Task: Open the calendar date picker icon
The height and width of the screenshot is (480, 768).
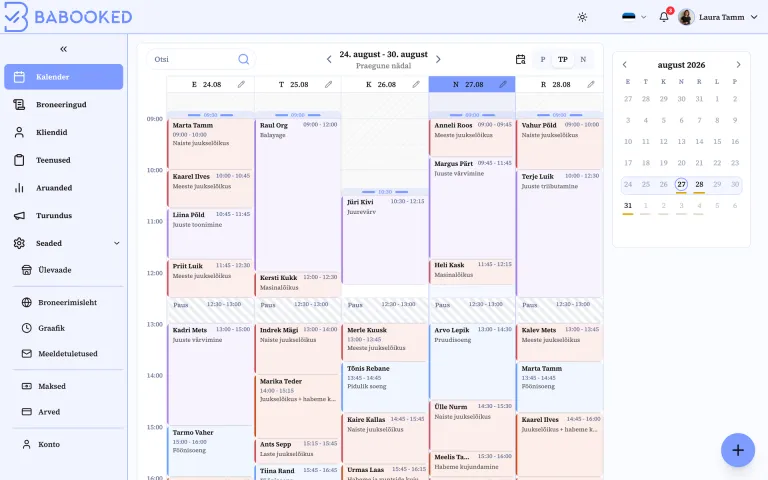Action: (x=520, y=59)
